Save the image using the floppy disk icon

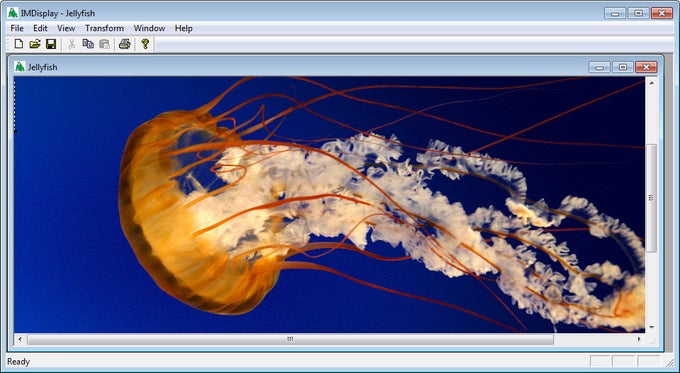click(x=51, y=44)
